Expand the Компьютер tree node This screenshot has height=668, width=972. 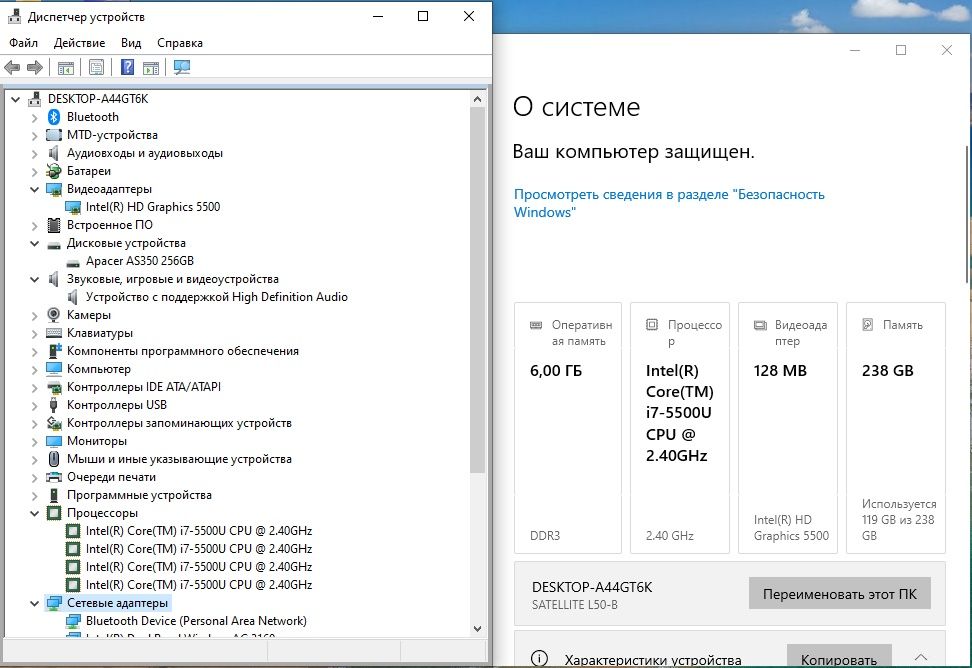click(35, 369)
